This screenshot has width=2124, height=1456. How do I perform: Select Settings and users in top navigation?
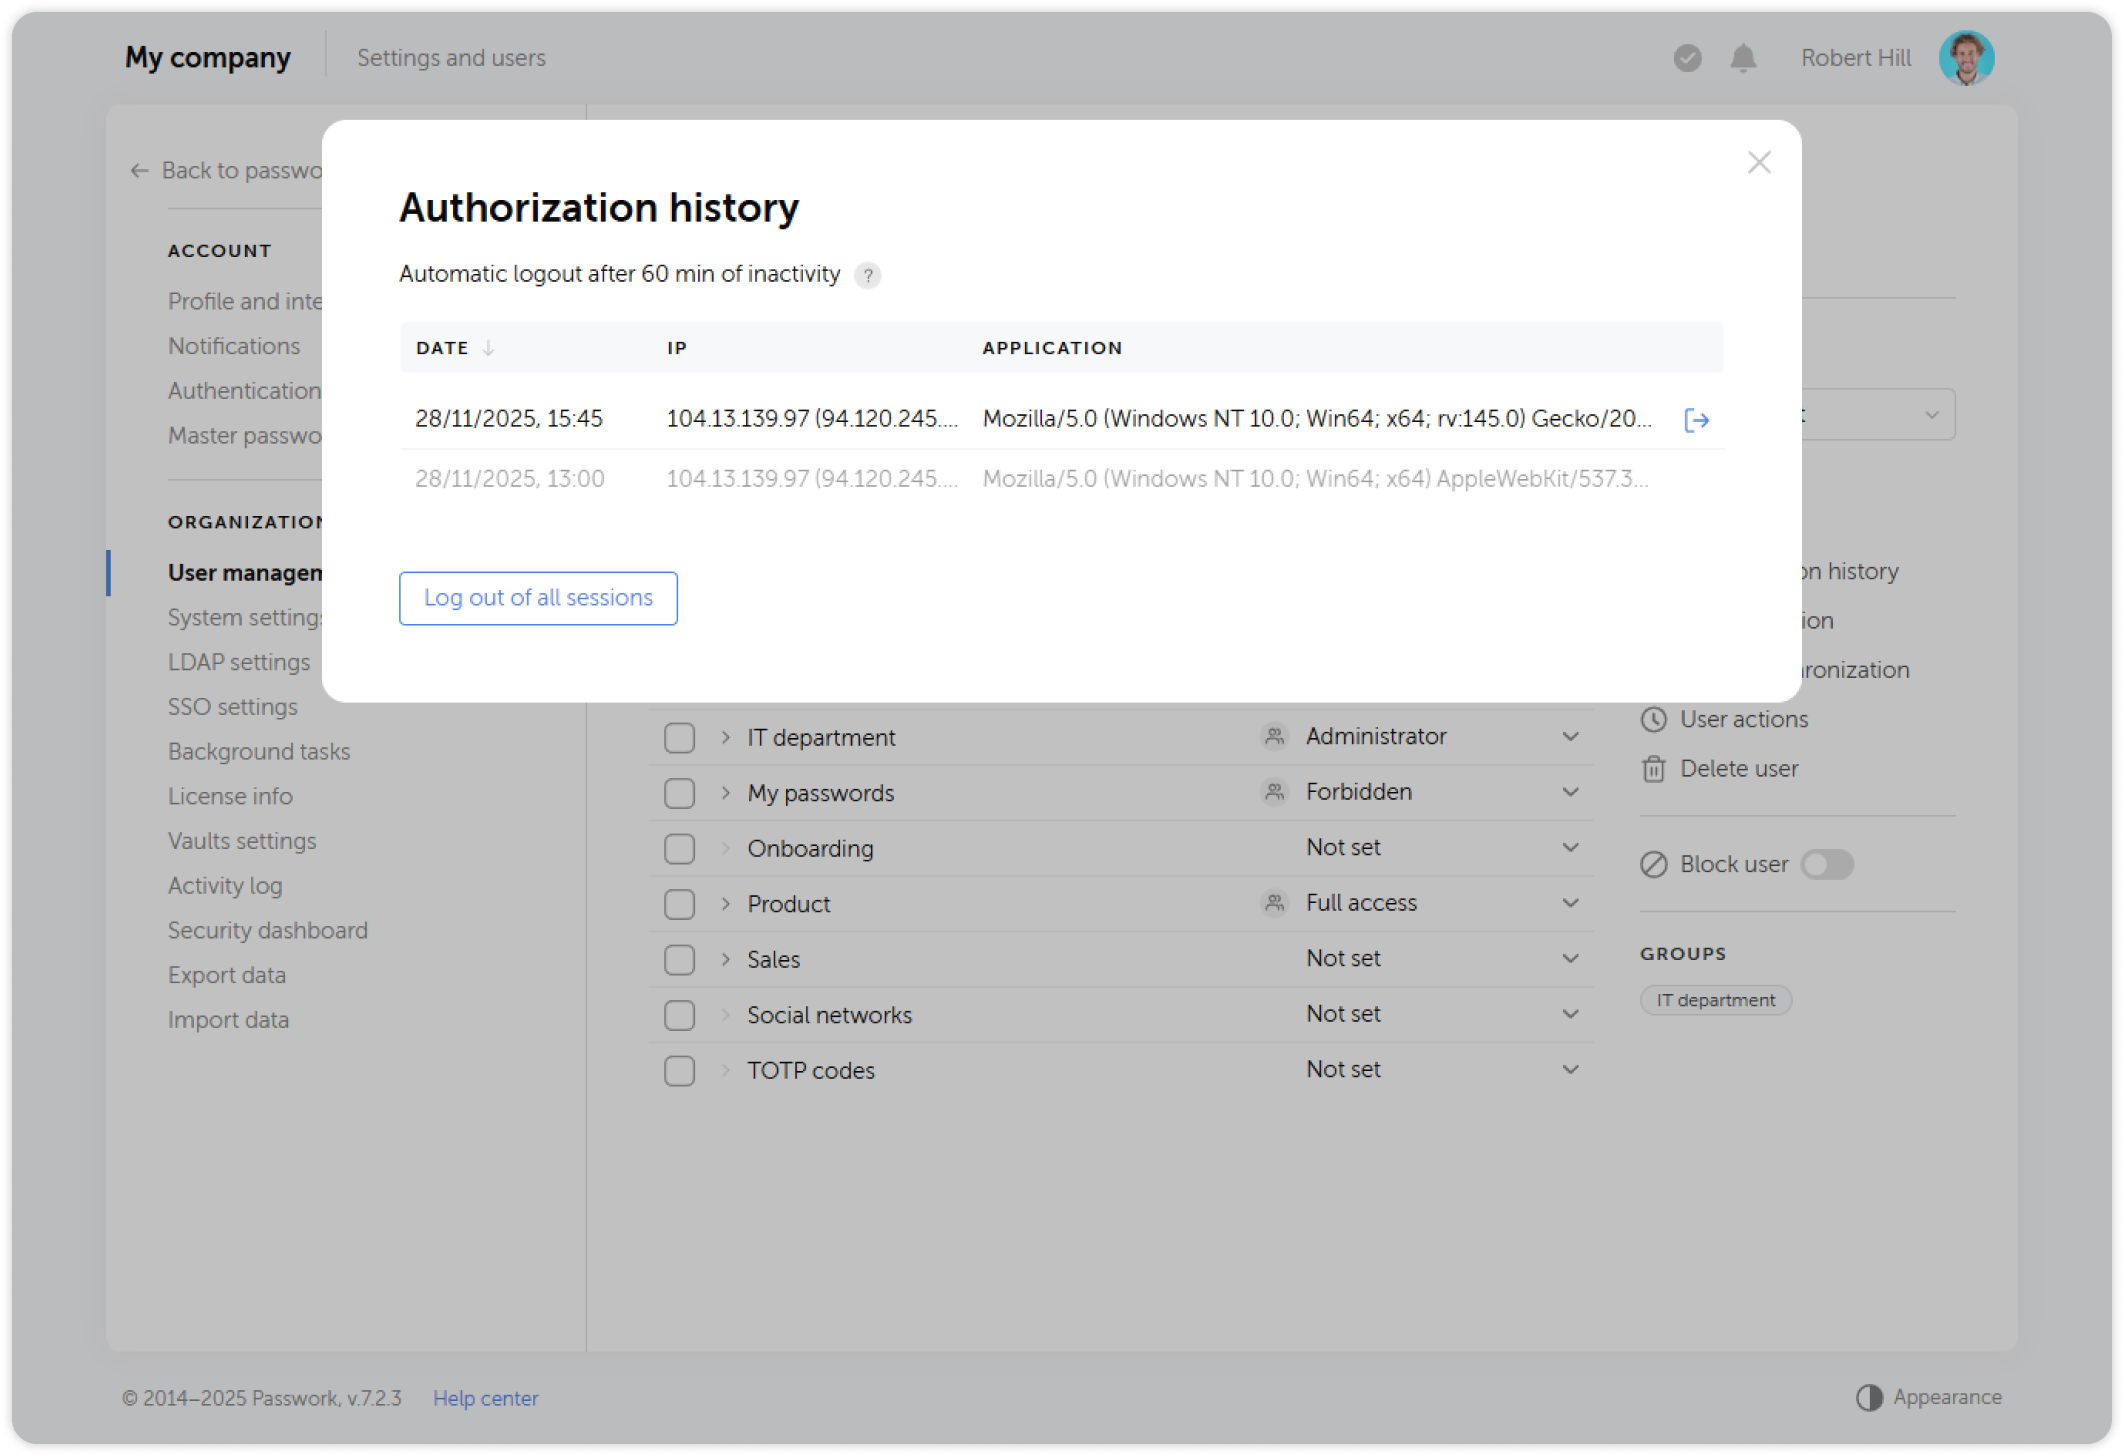pyautogui.click(x=451, y=57)
